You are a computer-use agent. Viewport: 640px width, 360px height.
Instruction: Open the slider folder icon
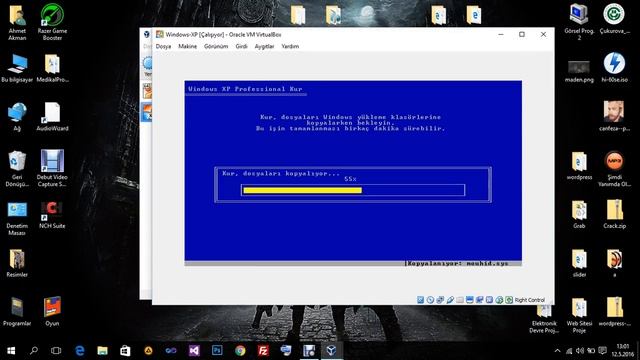coord(579,263)
